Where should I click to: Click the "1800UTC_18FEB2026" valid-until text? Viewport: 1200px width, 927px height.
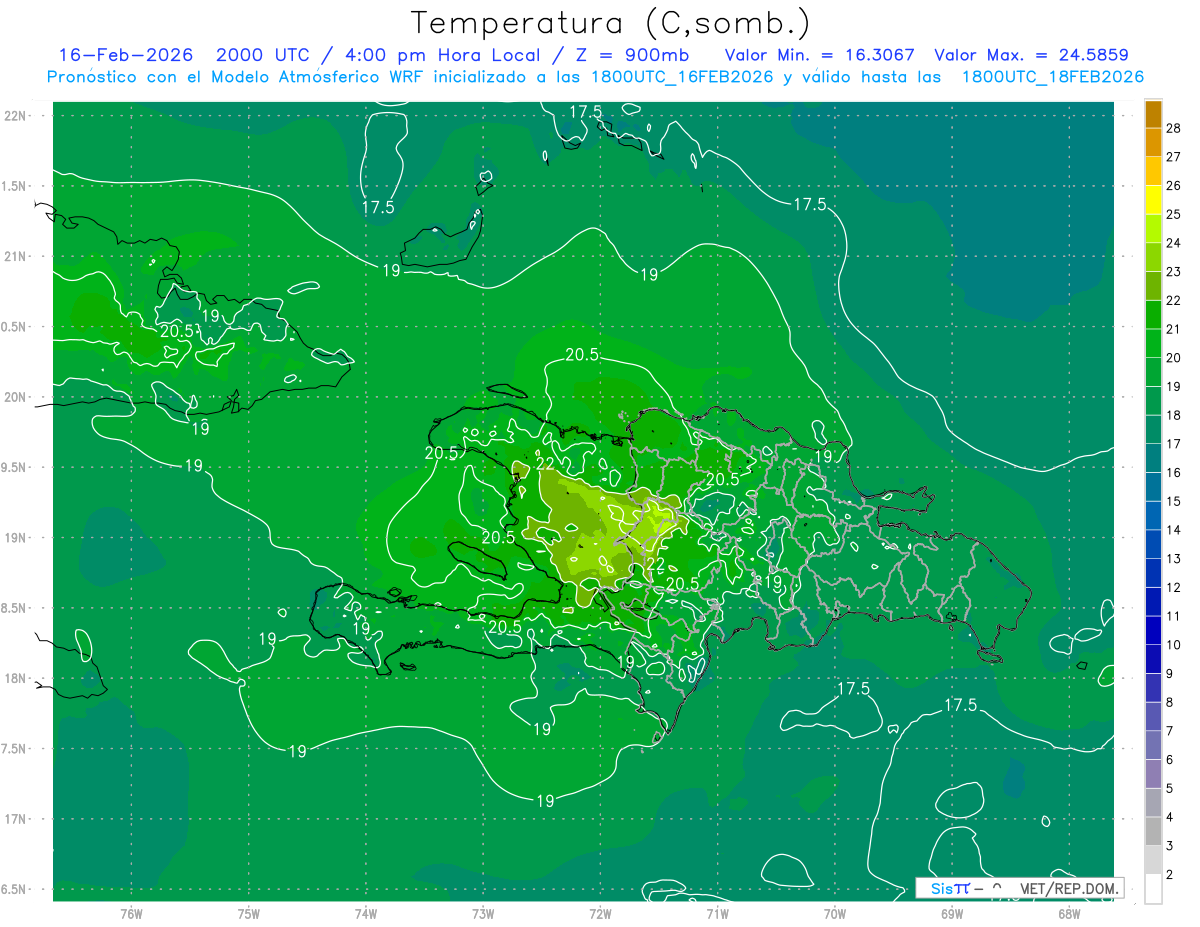coord(1053,77)
